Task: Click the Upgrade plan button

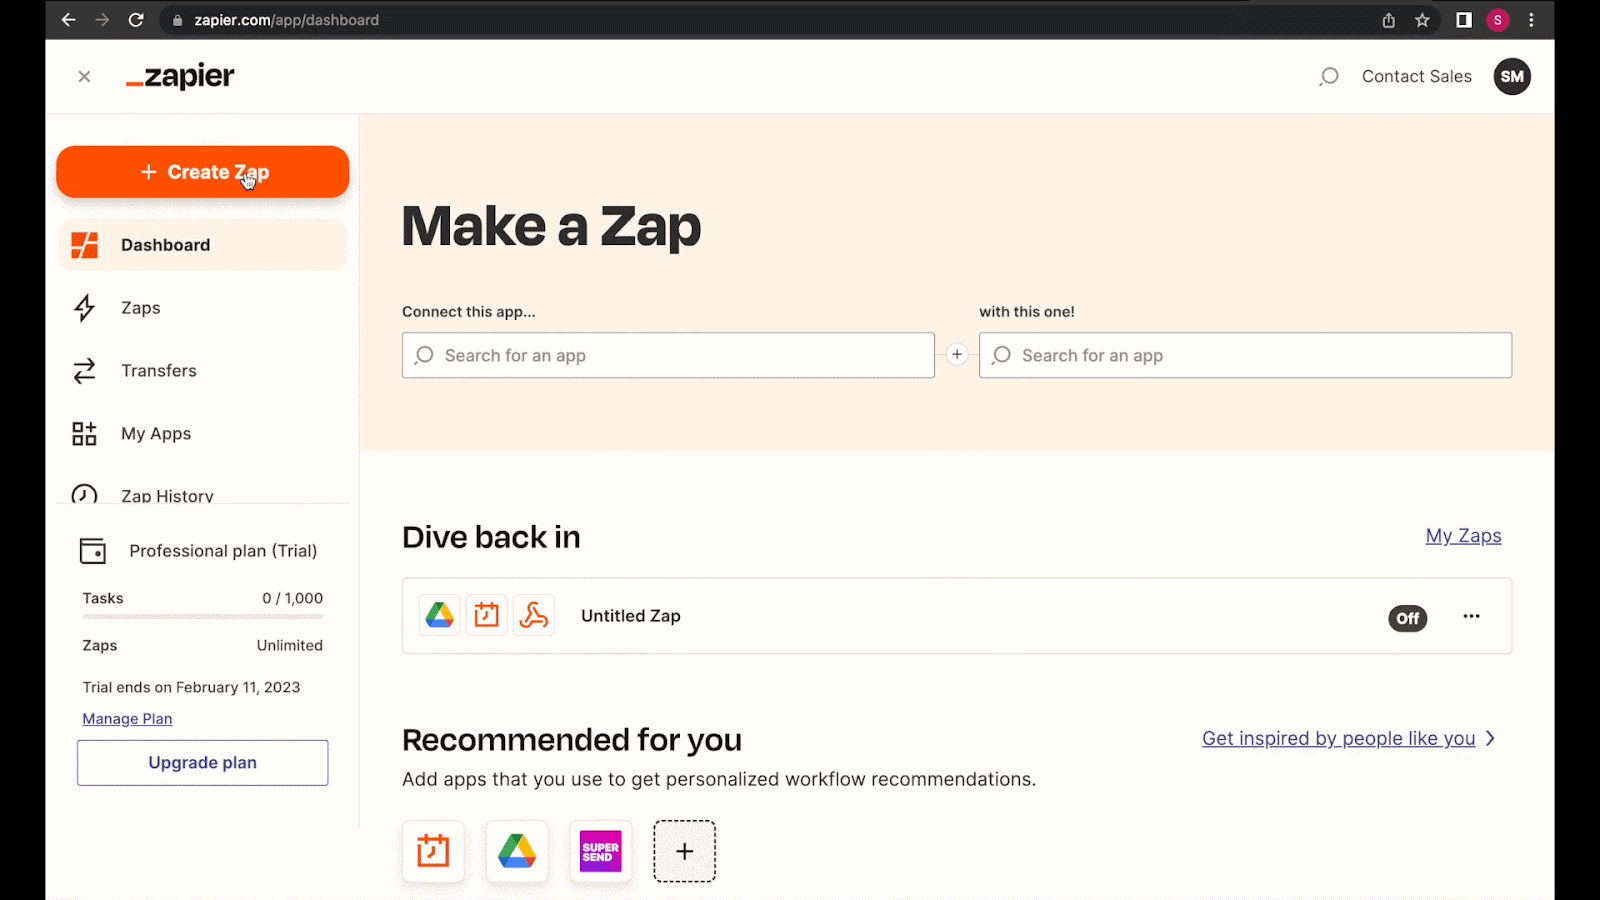Action: tap(202, 763)
